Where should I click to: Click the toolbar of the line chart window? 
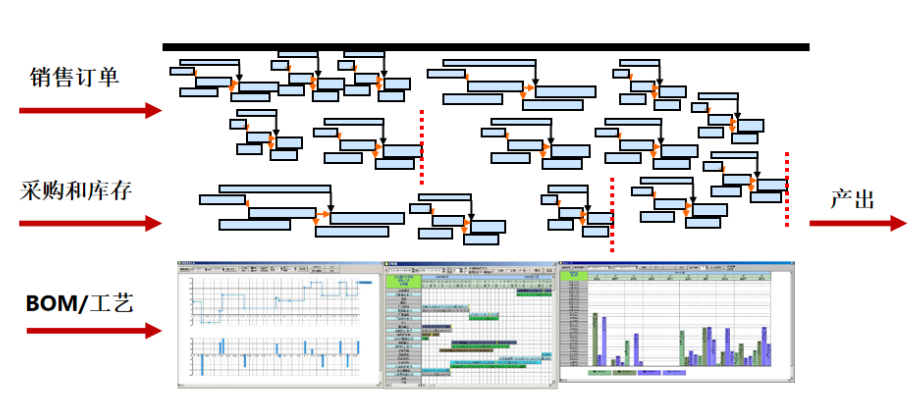(277, 269)
